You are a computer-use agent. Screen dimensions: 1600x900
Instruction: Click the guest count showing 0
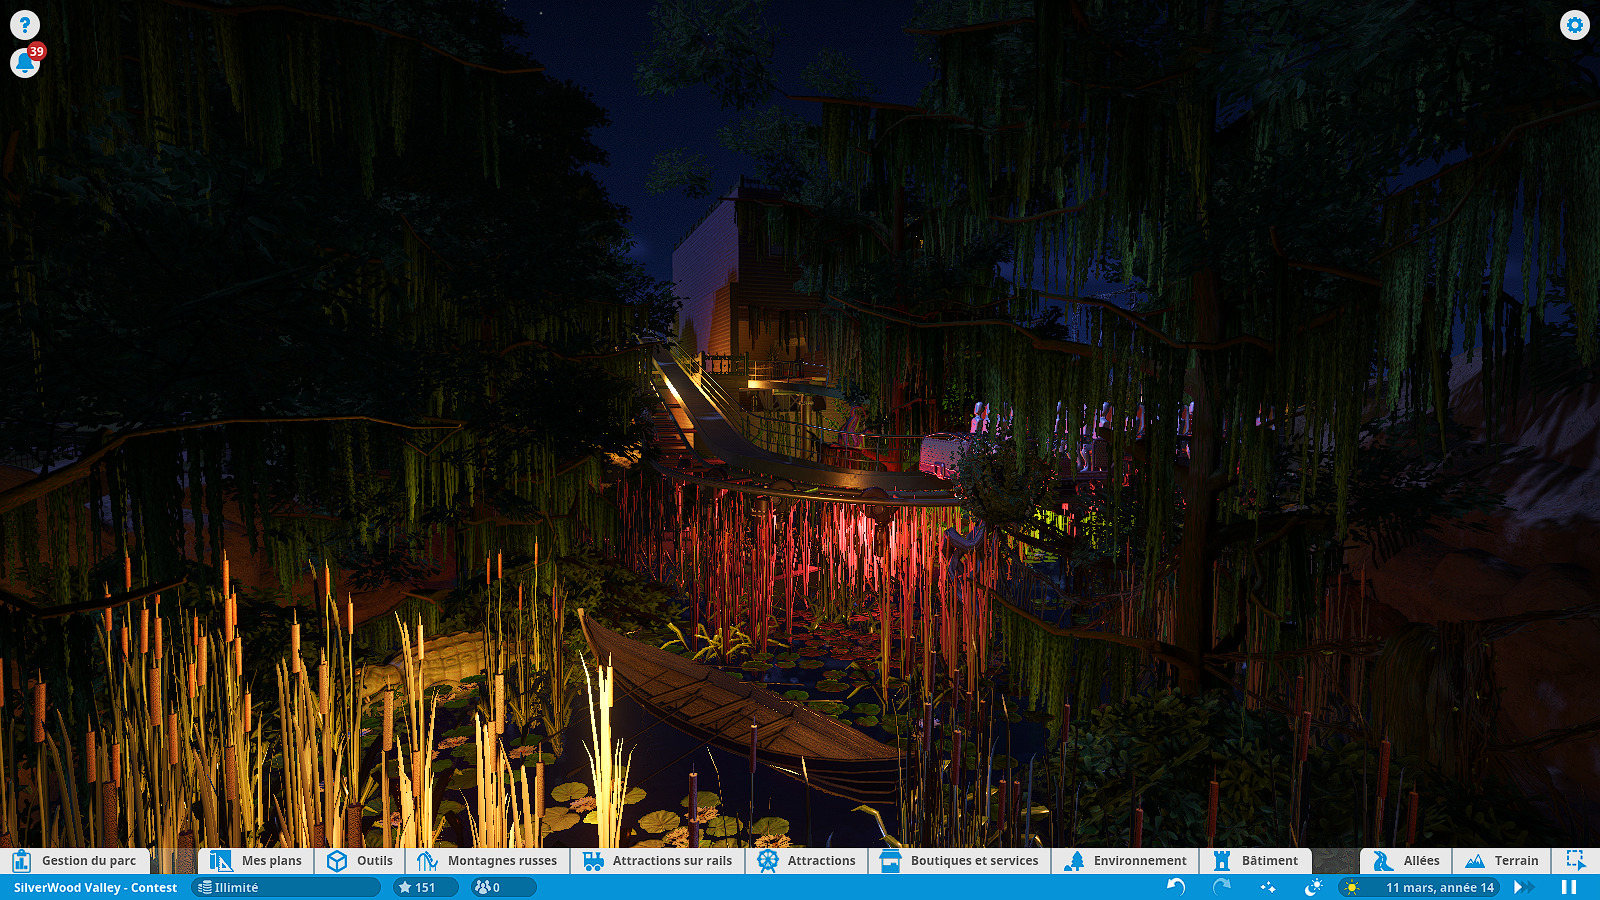tap(503, 887)
